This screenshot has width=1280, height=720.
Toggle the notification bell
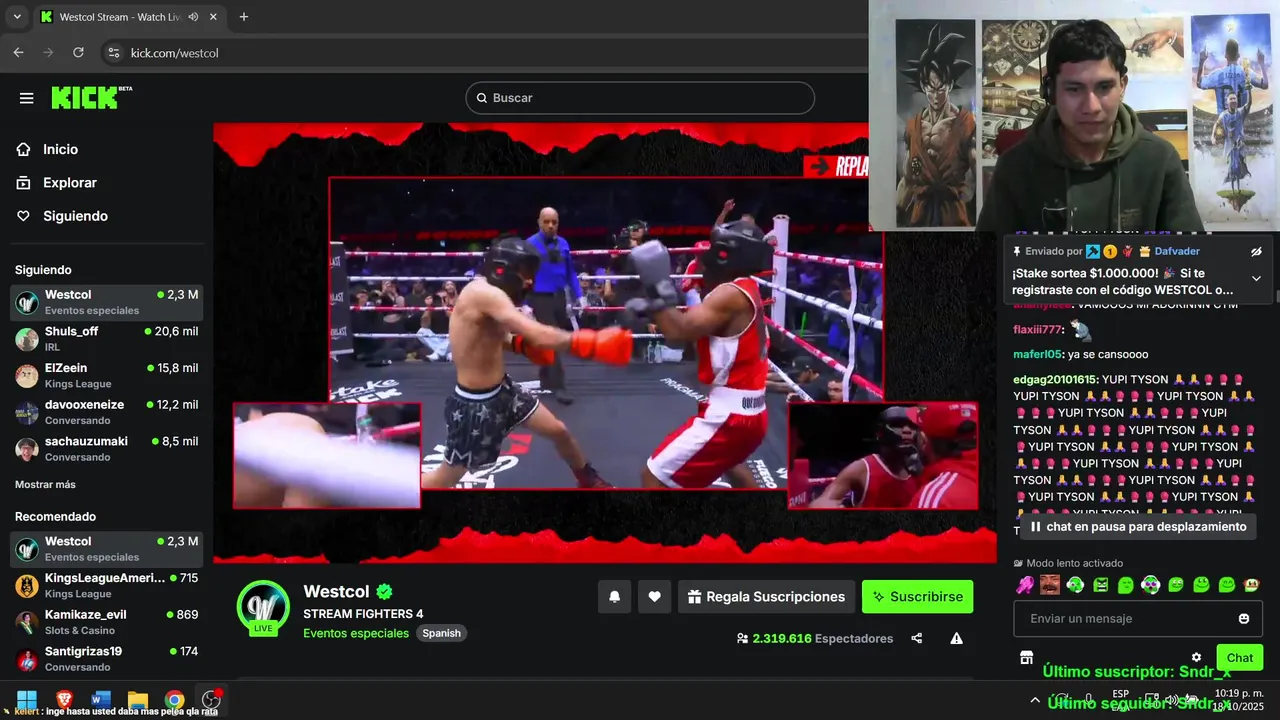click(615, 597)
